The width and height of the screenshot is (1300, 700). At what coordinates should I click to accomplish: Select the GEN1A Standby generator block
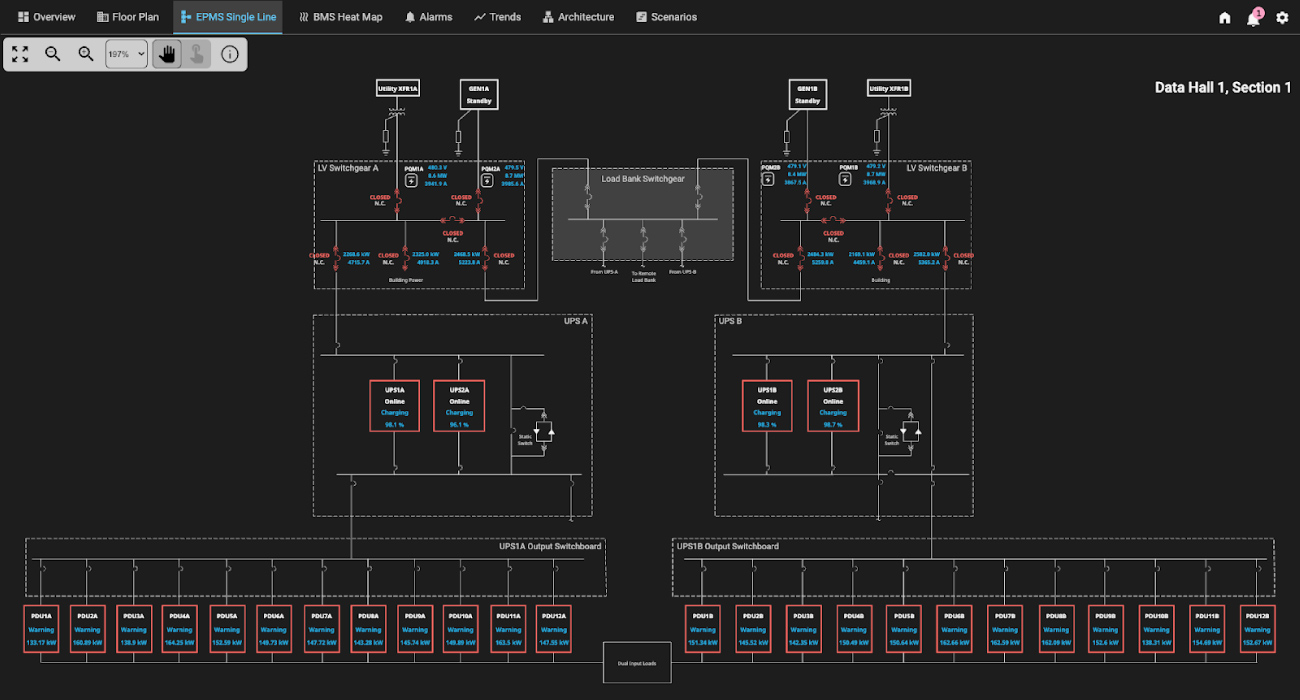click(x=478, y=95)
